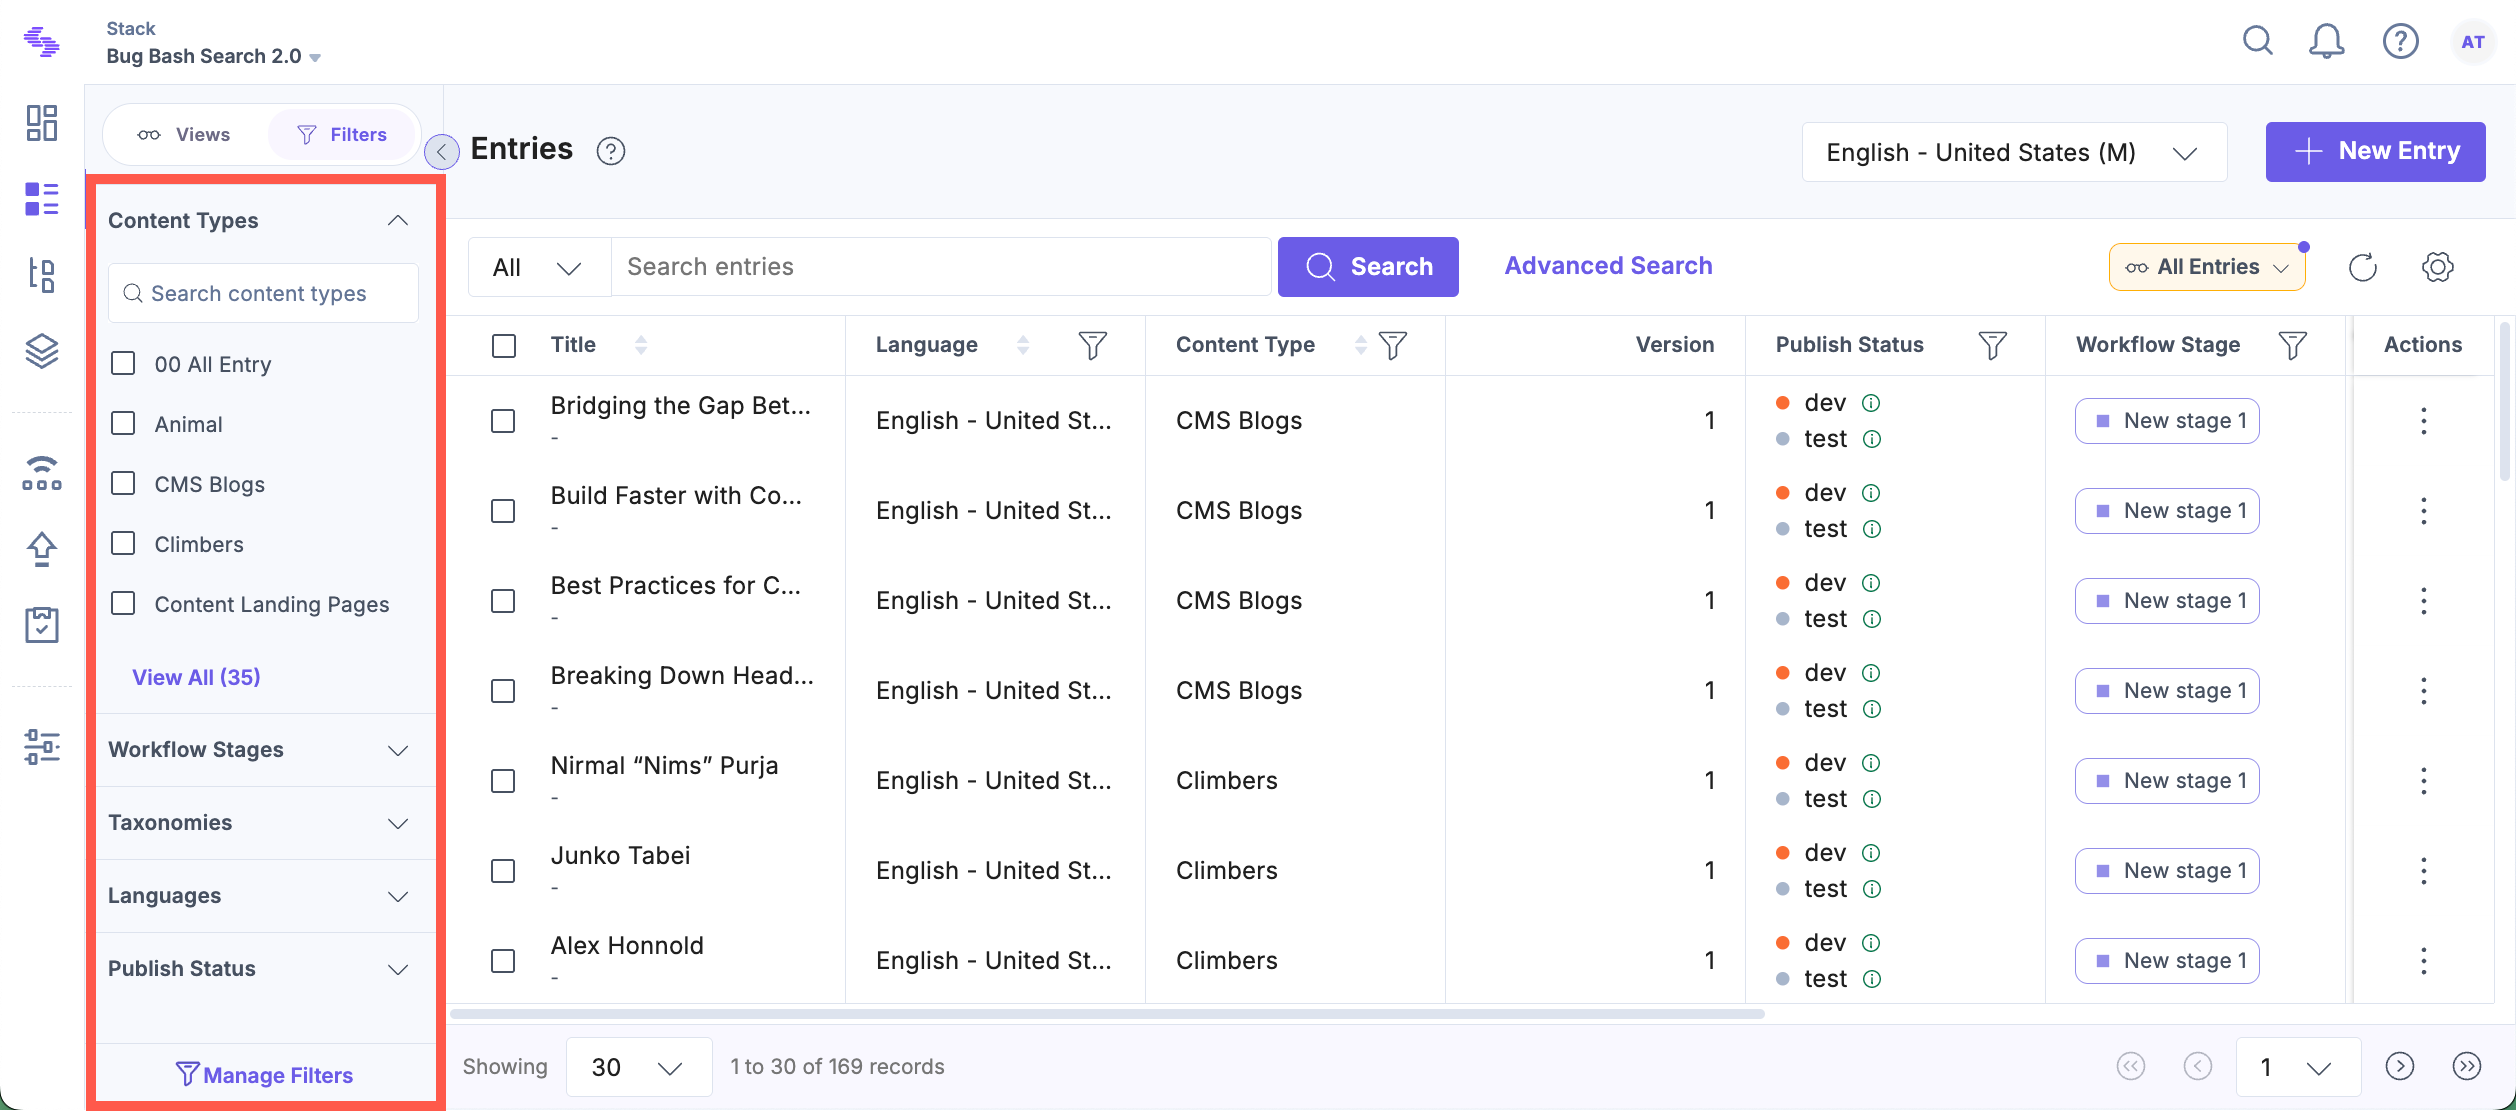Check the CMS Blogs content type filter
Viewport: 2516px width, 1112px height.
pyautogui.click(x=123, y=483)
